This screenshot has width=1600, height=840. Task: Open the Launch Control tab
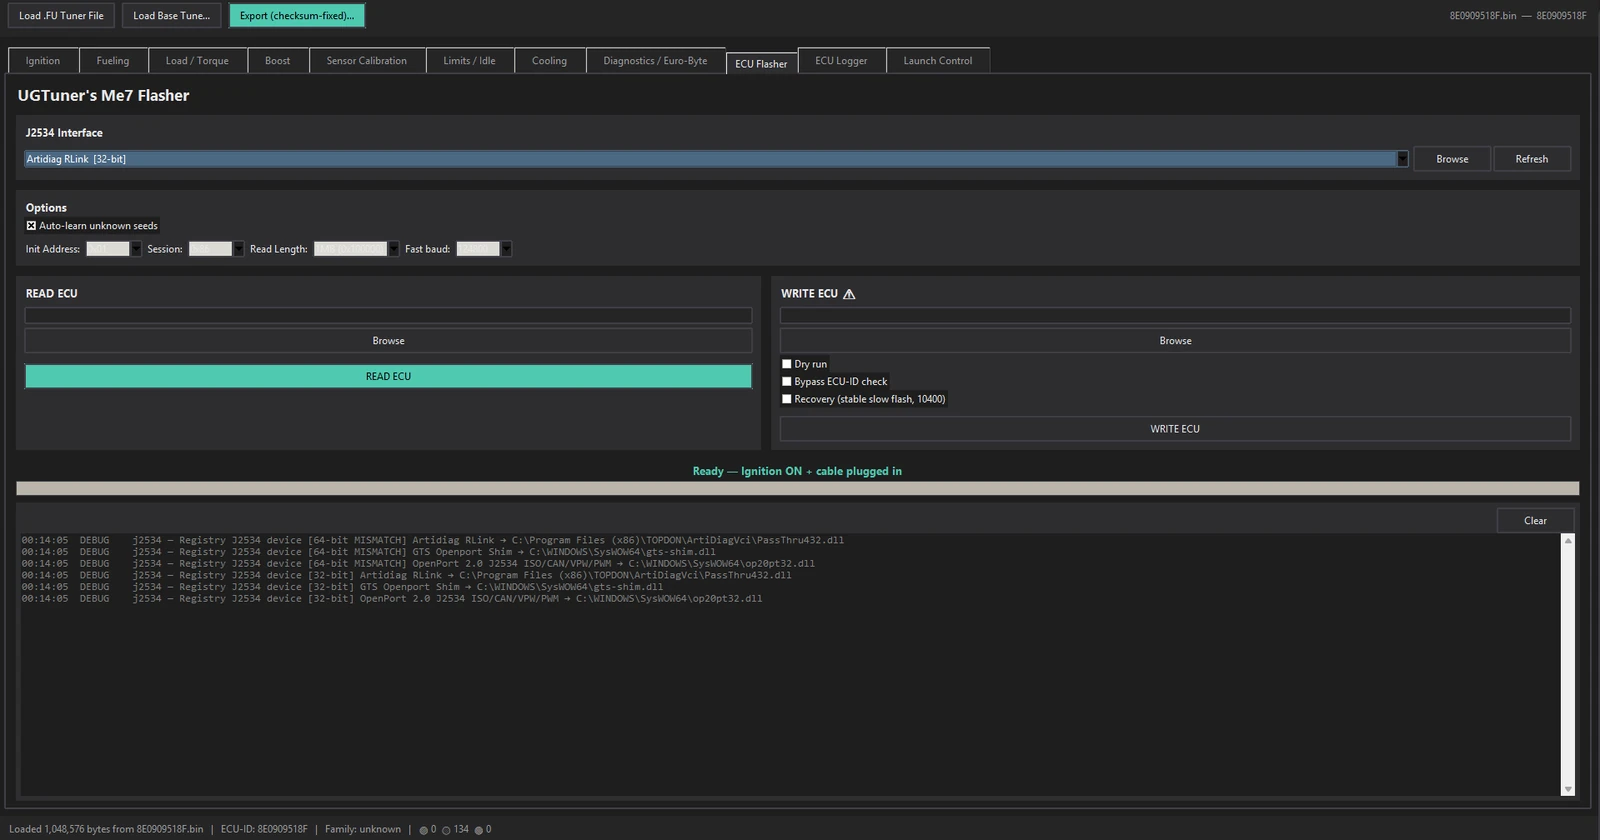(x=938, y=61)
